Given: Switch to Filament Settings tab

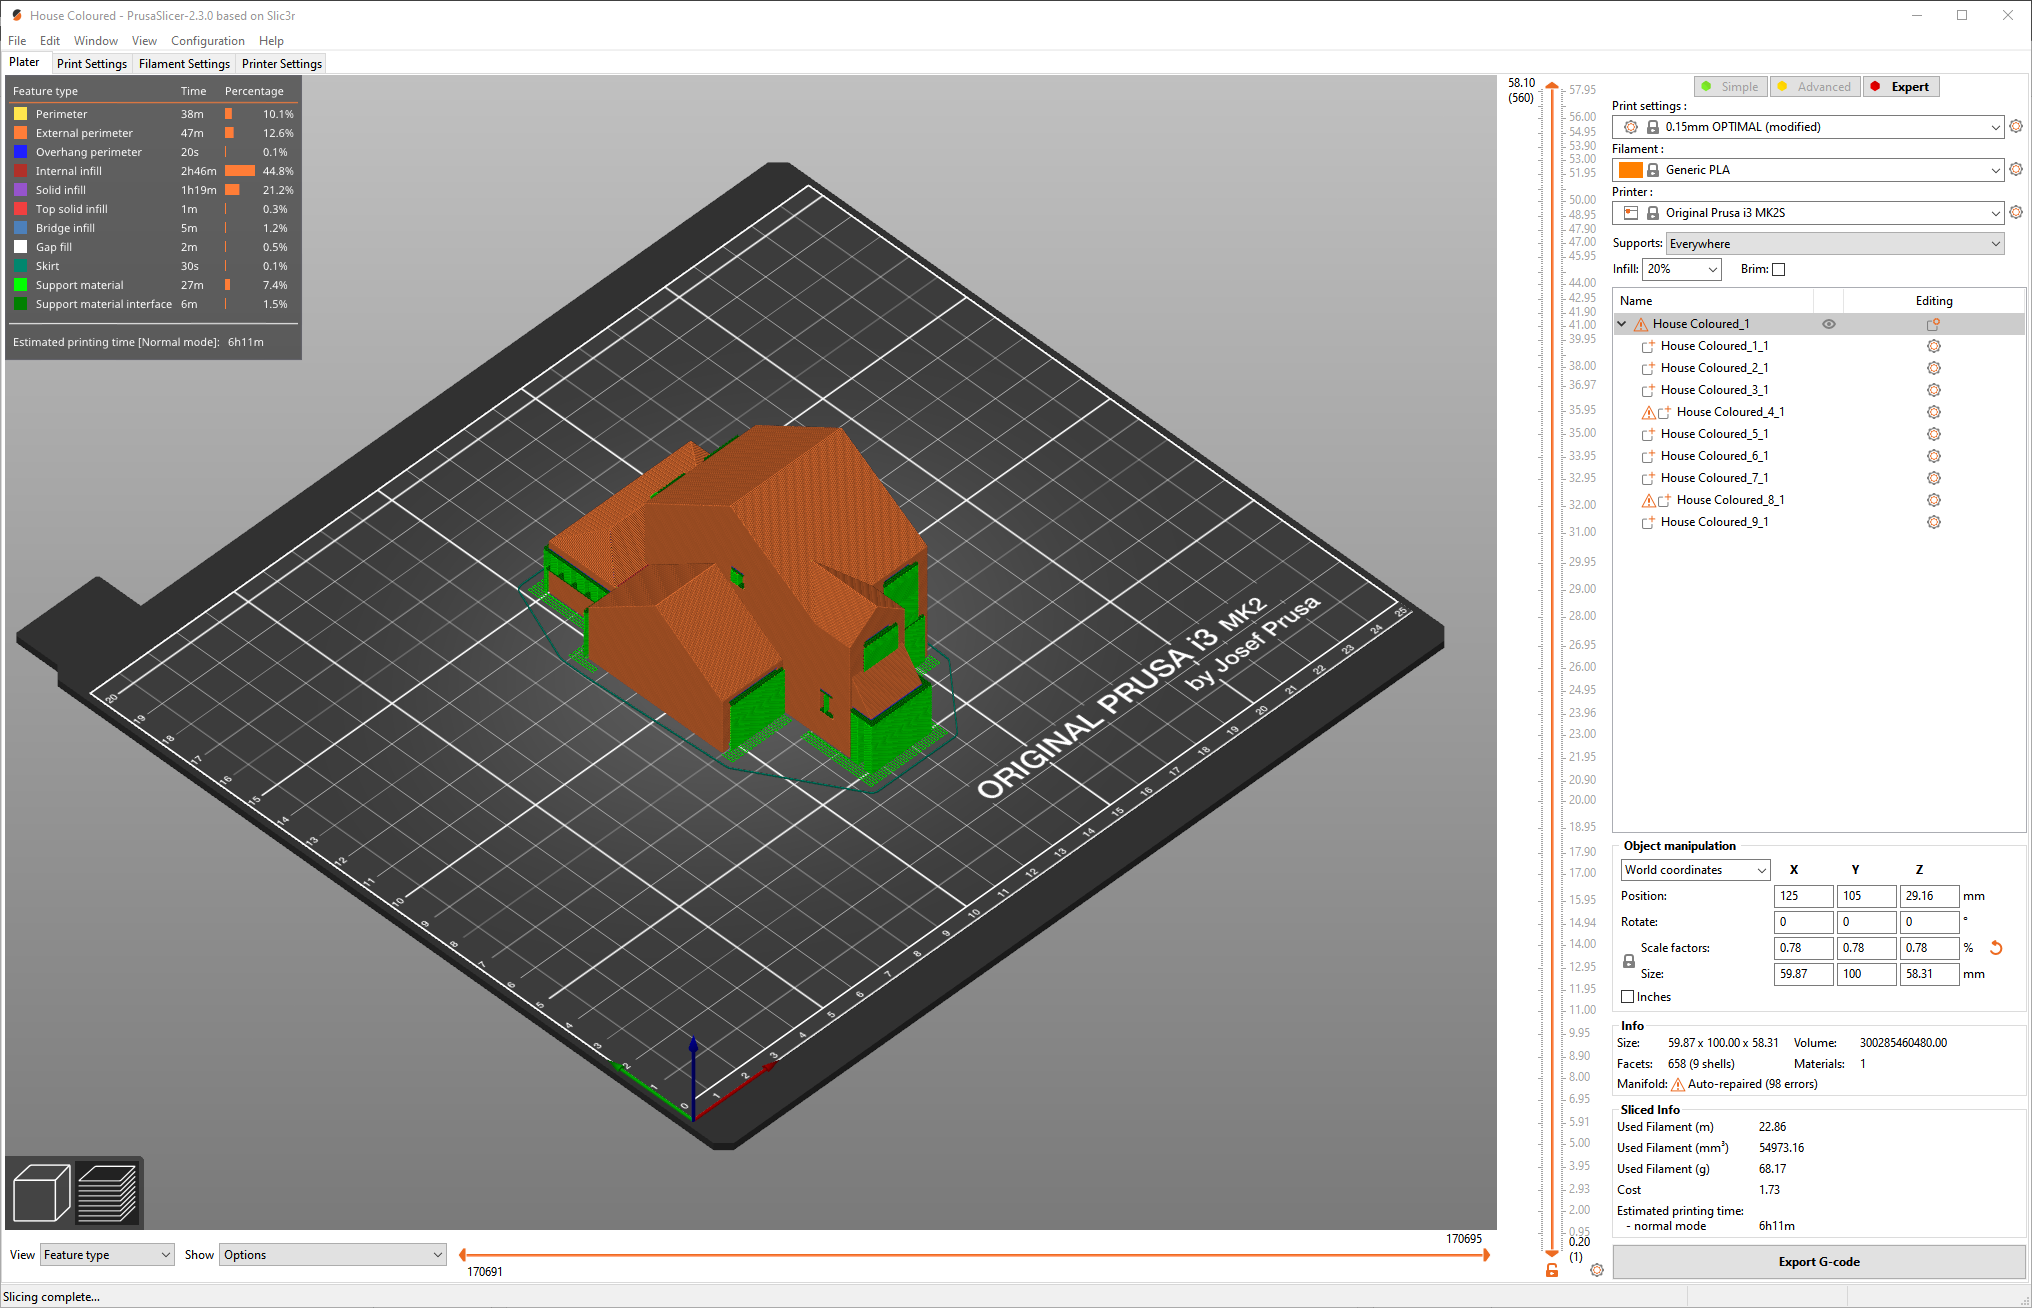Looking at the screenshot, I should tap(184, 64).
